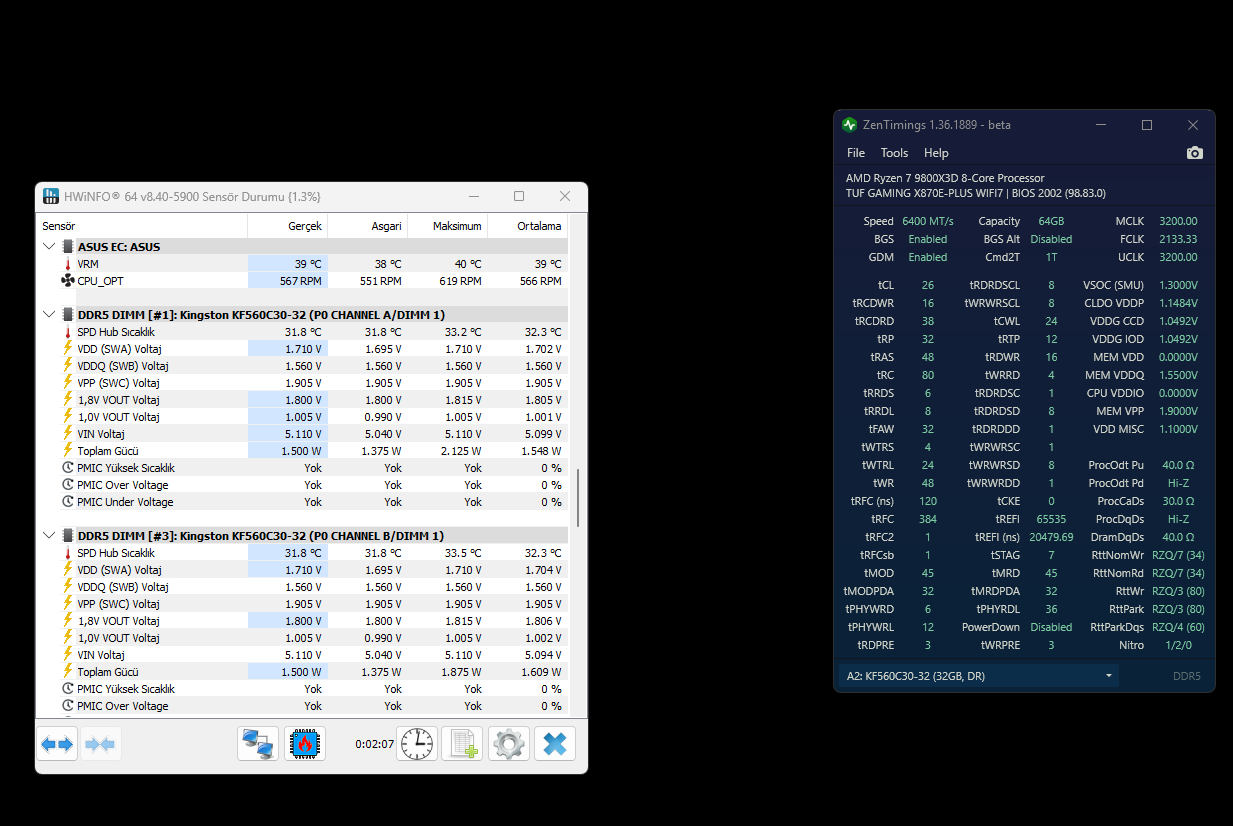Select VDDQ (SWB) Voltaj row under DIMM [#1]
The height and width of the screenshot is (826, 1233).
coord(302,366)
